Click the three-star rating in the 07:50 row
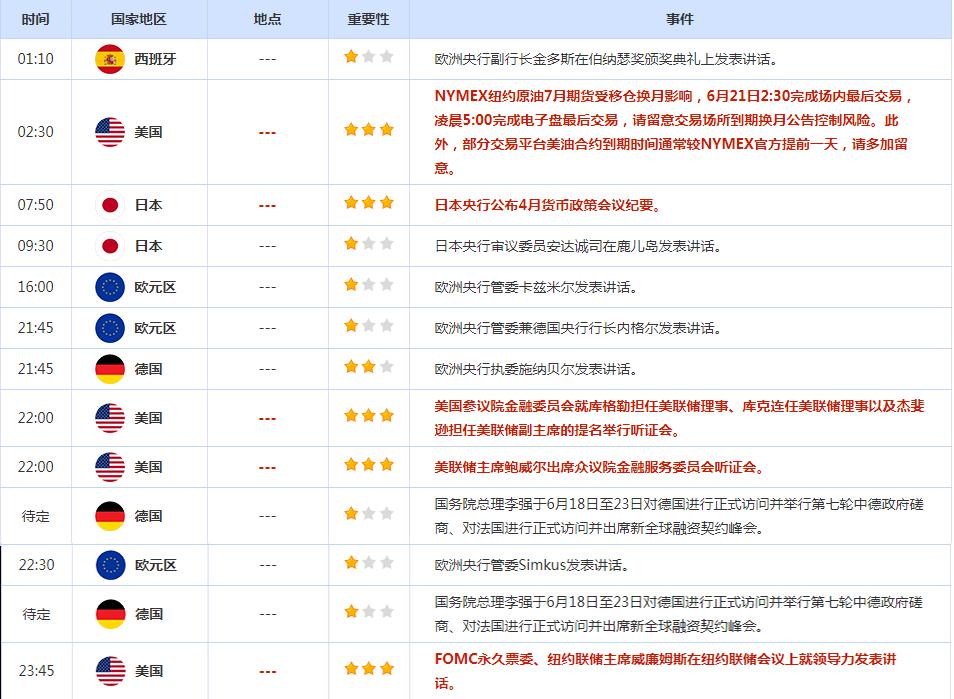954x699 pixels. tap(369, 202)
